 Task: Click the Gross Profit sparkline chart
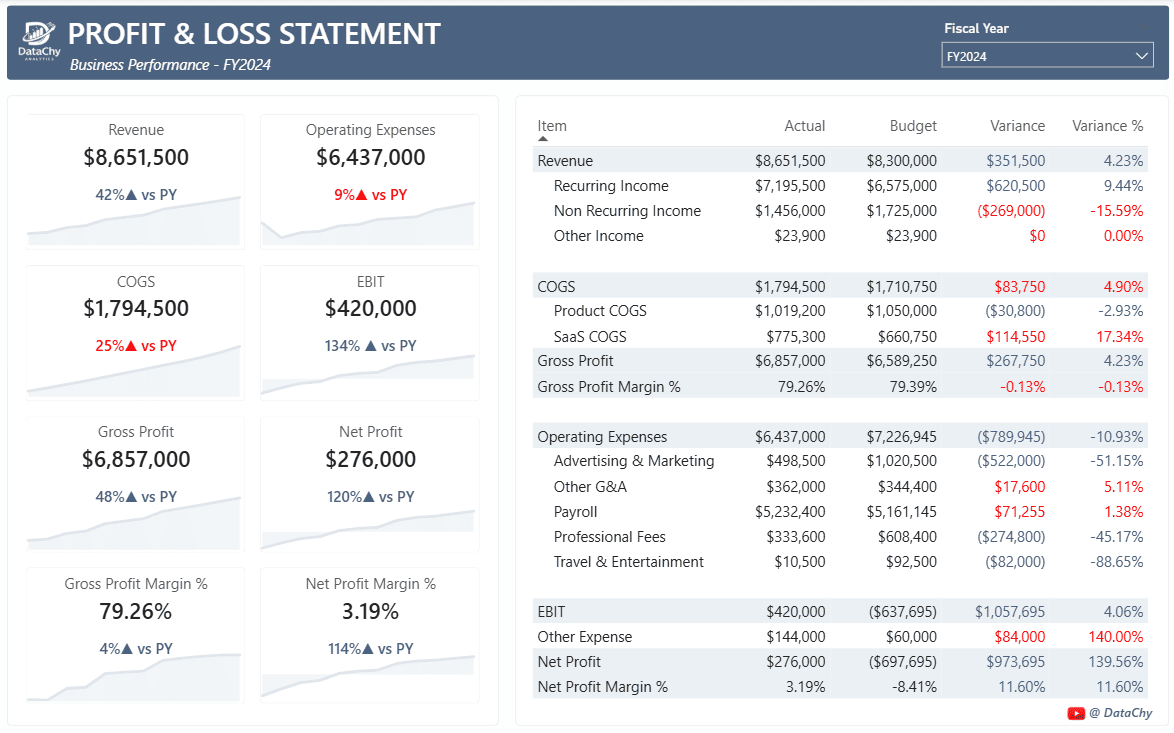[135, 524]
